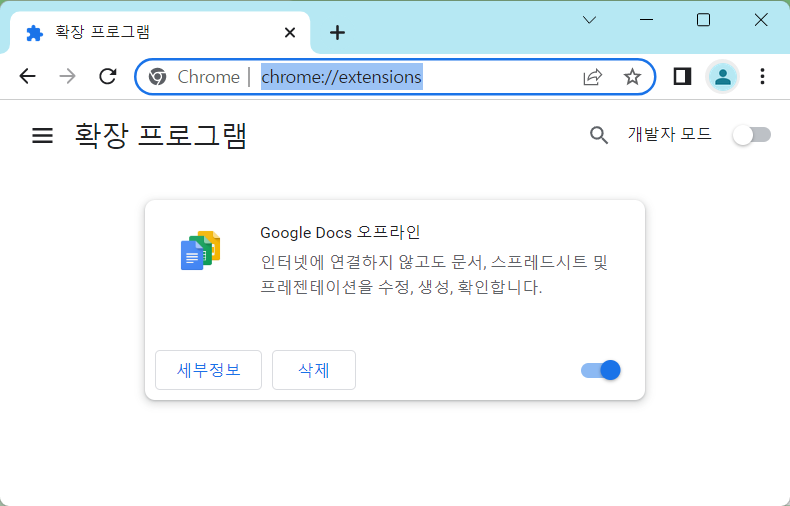Image resolution: width=790 pixels, height=506 pixels.
Task: Go back using the browser back arrow
Action: click(x=27, y=77)
